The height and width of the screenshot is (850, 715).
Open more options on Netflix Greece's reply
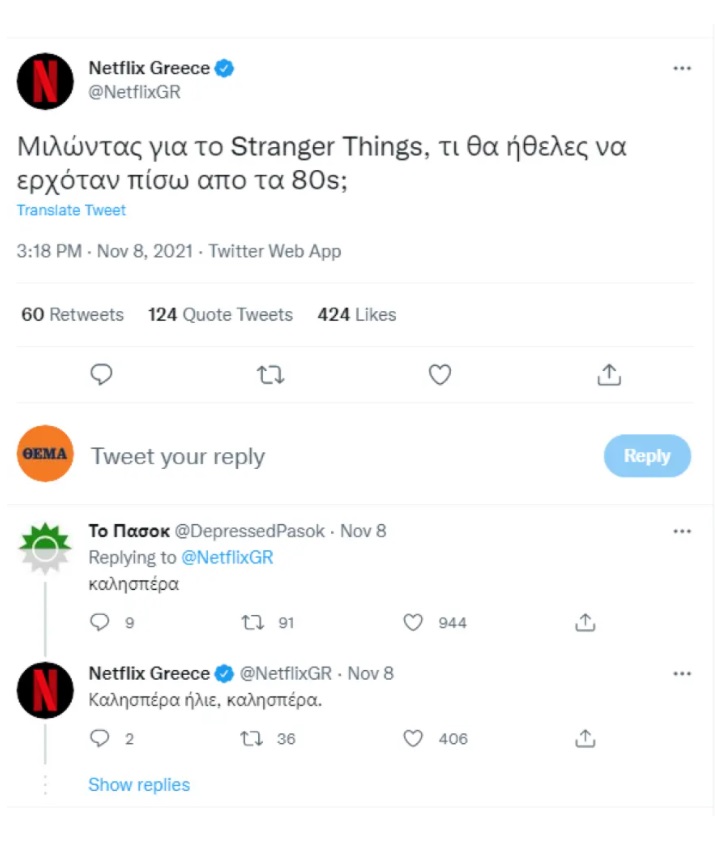(682, 673)
